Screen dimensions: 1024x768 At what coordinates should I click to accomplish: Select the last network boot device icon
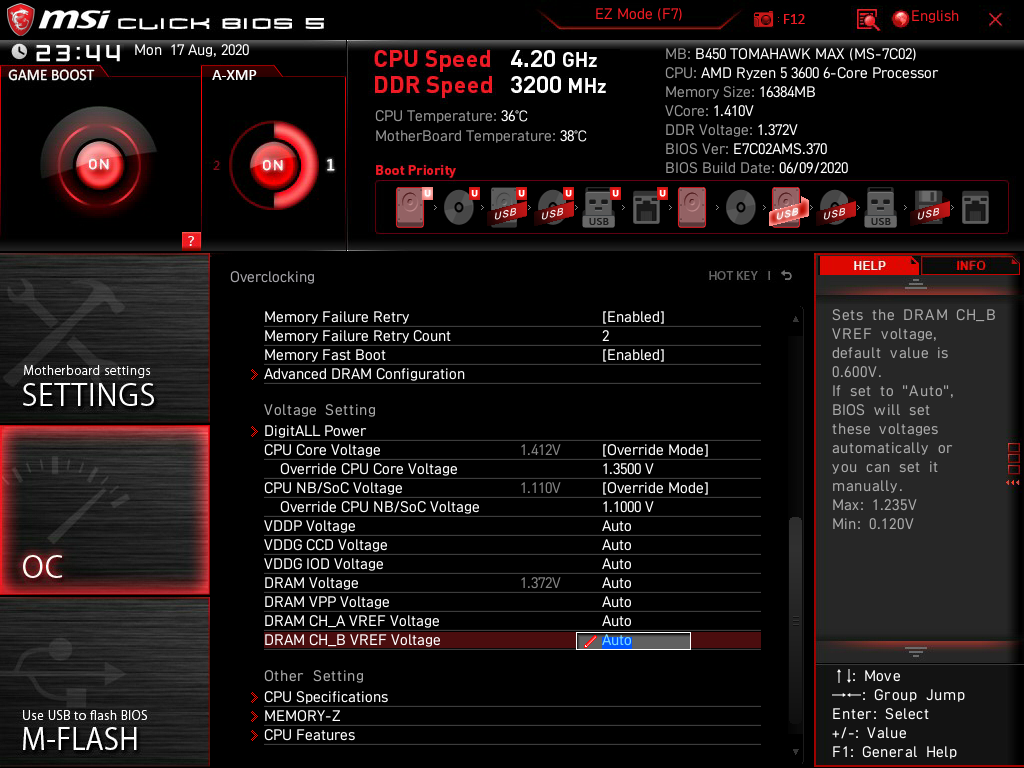975,208
